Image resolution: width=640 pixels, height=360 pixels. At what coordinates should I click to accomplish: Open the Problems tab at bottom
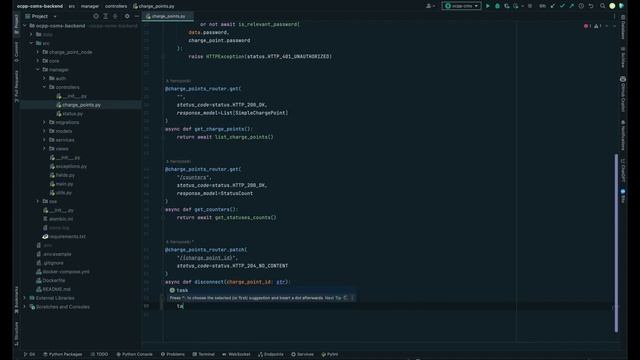click(173, 354)
